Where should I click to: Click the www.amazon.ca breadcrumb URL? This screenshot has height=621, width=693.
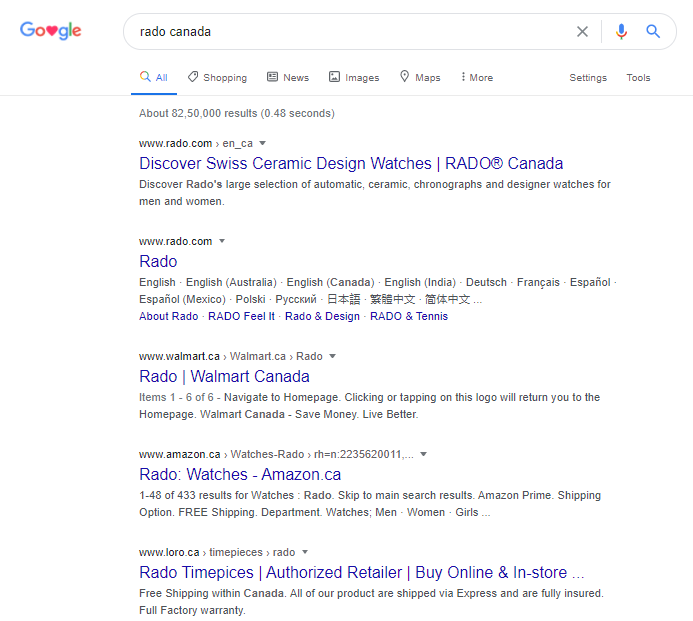[x=276, y=455]
